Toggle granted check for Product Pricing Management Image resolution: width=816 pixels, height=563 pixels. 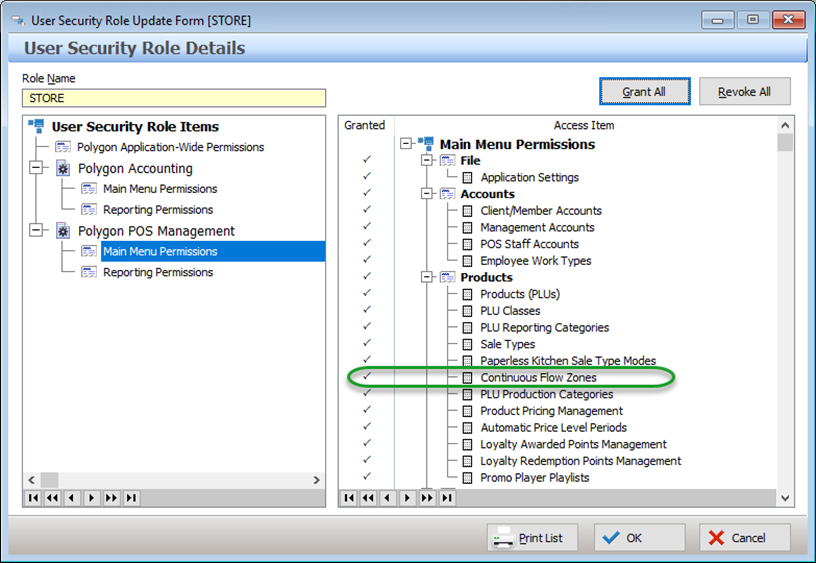click(x=367, y=409)
